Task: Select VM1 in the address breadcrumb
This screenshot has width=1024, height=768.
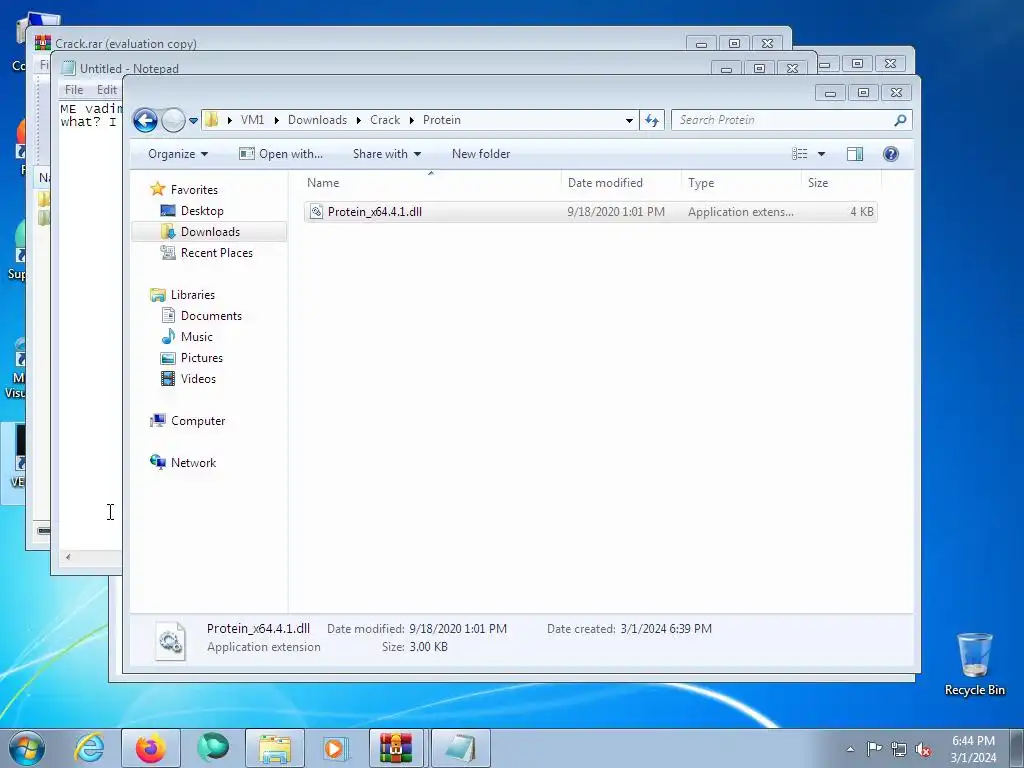Action: coord(252,120)
